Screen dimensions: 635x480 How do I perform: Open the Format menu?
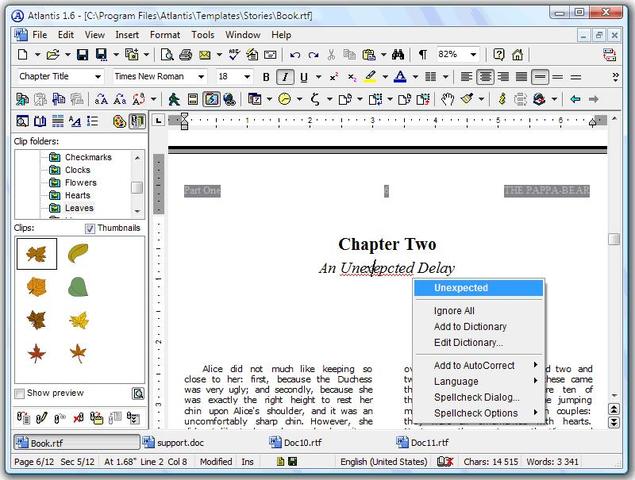pos(165,35)
